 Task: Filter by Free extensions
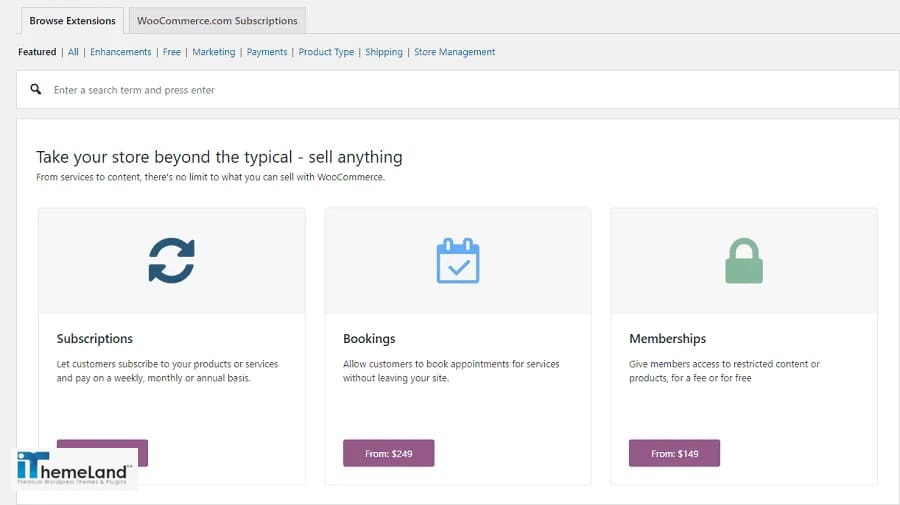click(172, 52)
